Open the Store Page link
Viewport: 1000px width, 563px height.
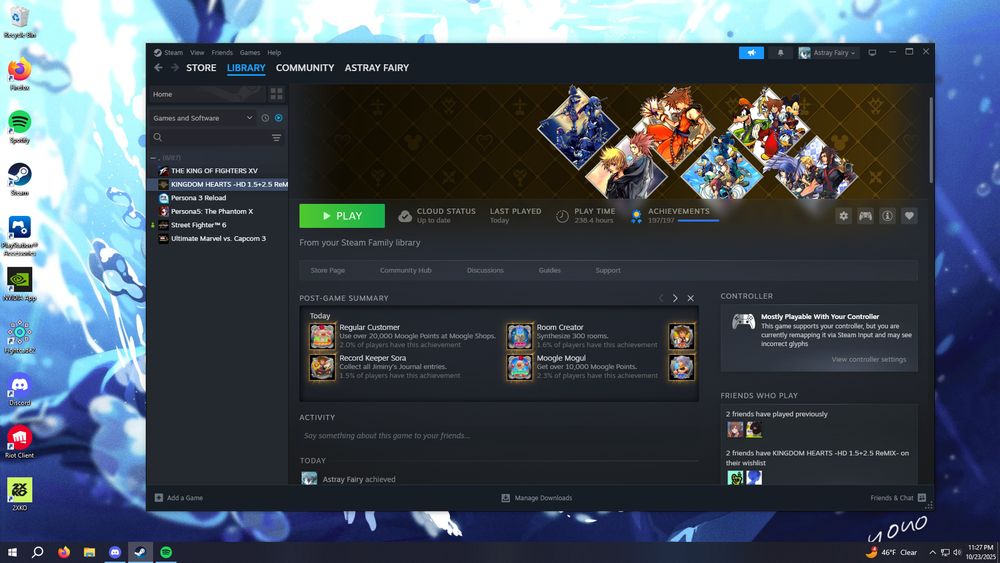(x=328, y=270)
